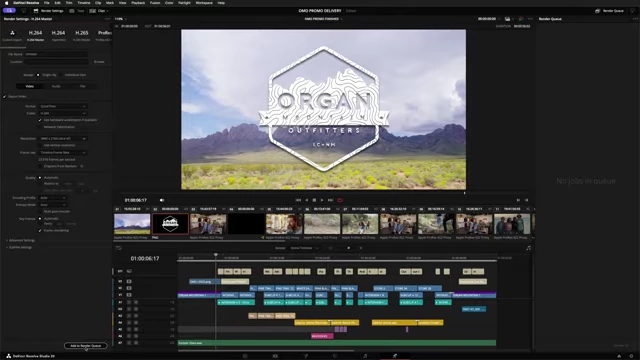The height and width of the screenshot is (360, 640).
Task: Toggle the Frame reordering checkbox
Action: point(40,231)
